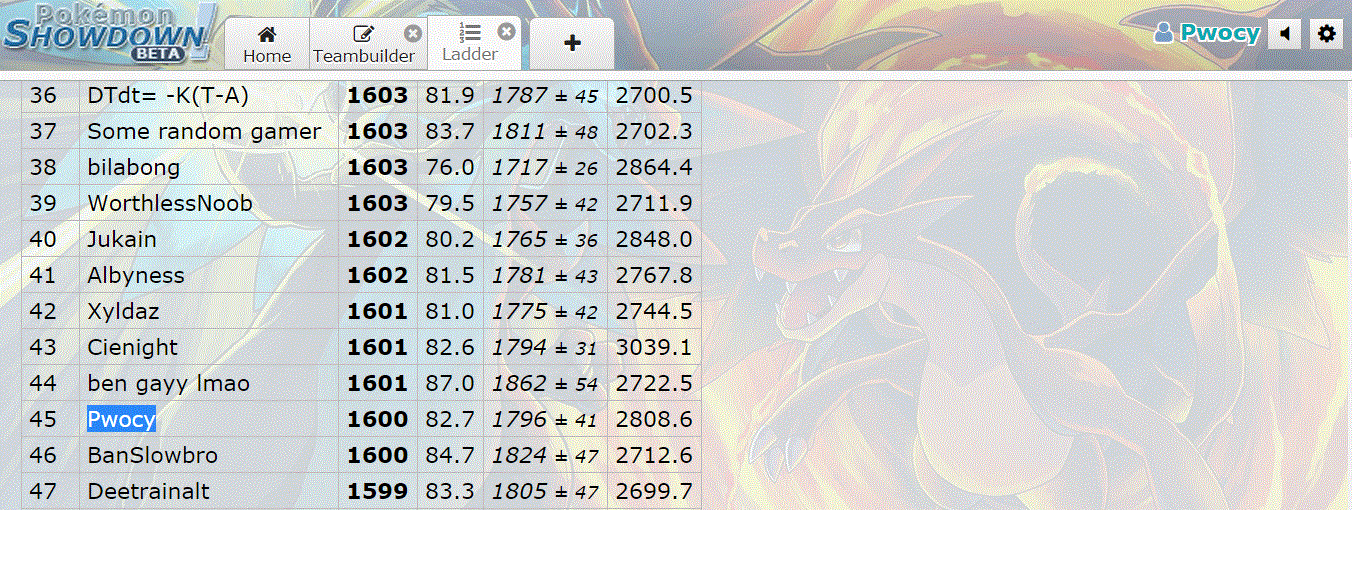Click the house icon on Home tab
The width and height of the screenshot is (1366, 574).
pos(267,33)
